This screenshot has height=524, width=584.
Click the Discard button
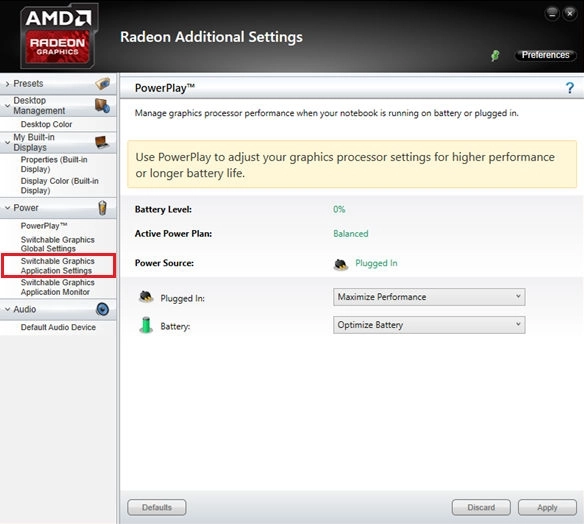[x=481, y=507]
